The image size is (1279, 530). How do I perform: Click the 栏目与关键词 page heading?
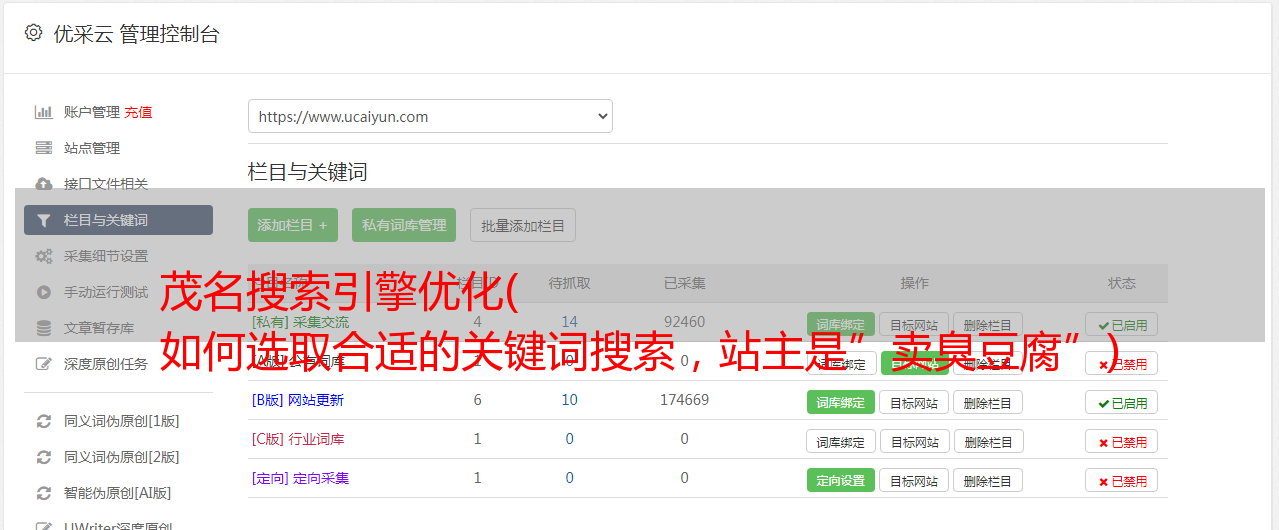(308, 172)
